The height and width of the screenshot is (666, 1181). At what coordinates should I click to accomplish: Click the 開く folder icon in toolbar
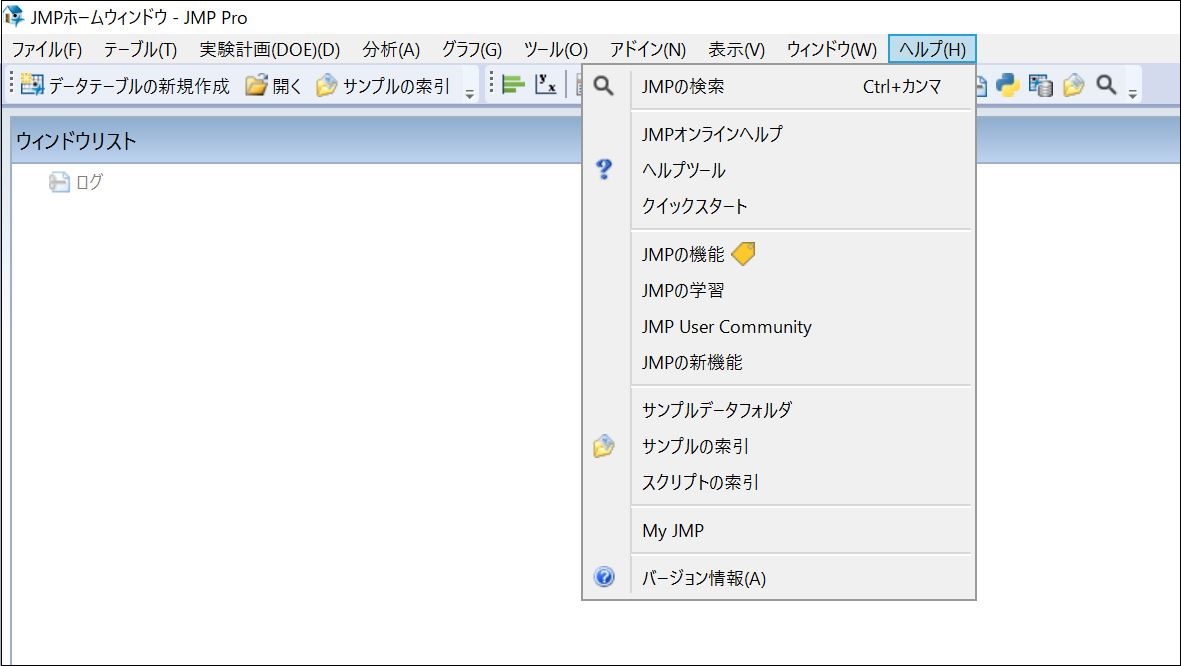(x=258, y=85)
